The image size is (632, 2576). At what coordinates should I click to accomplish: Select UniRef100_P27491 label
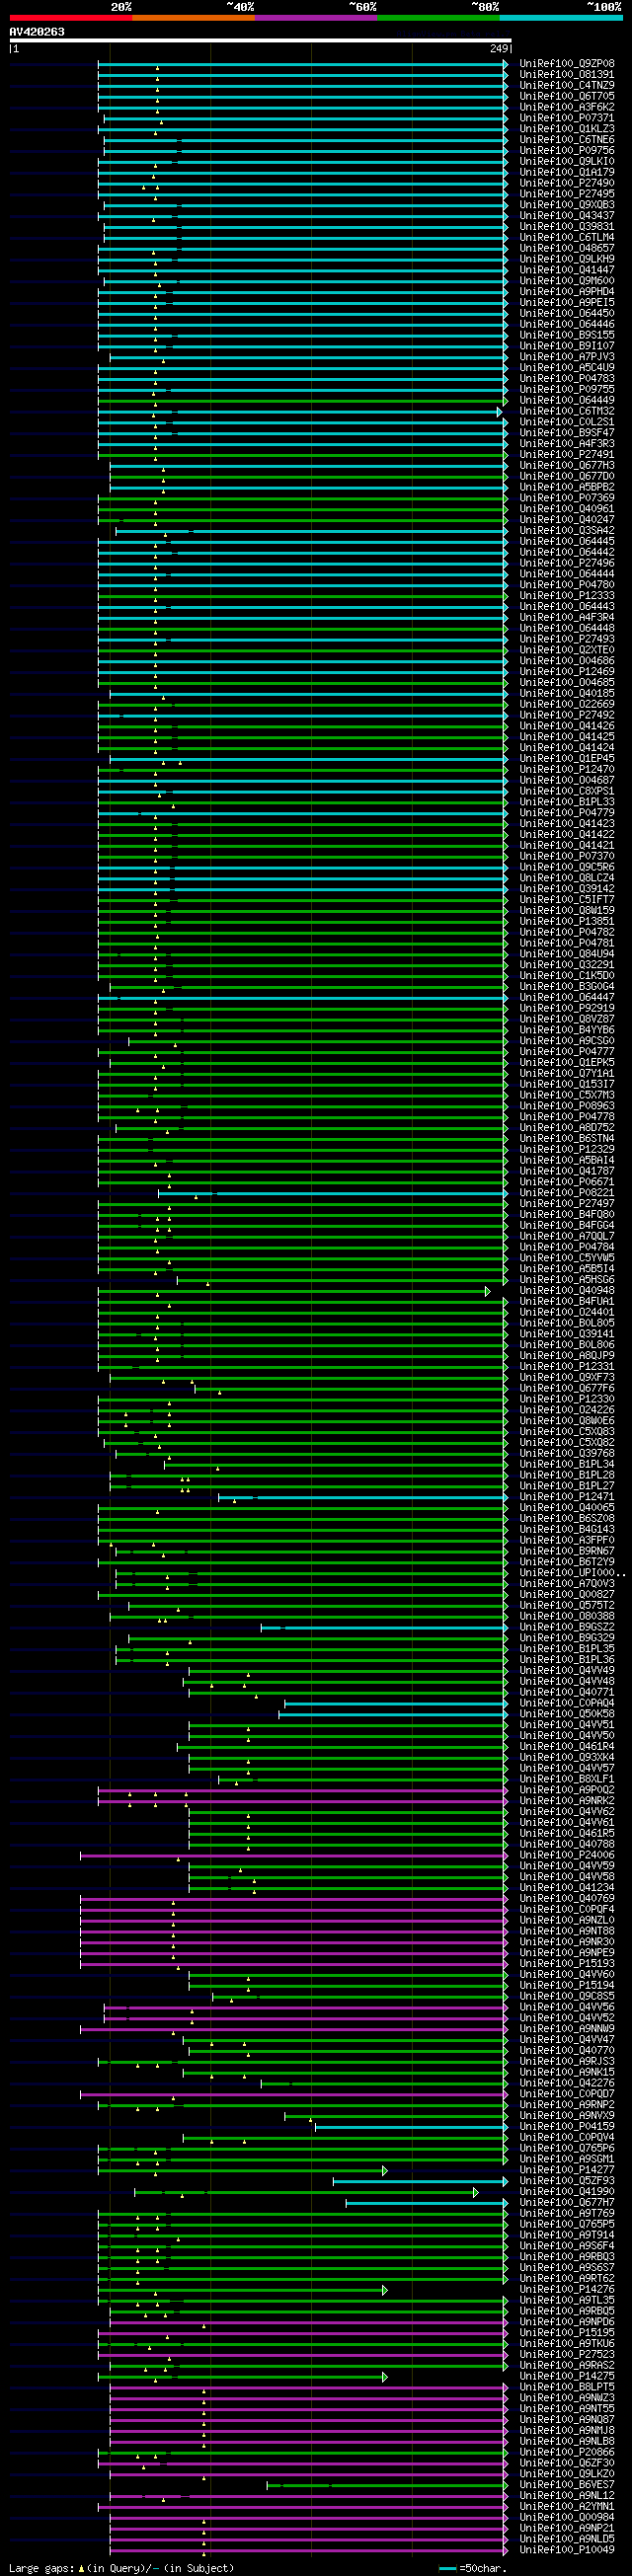(567, 454)
